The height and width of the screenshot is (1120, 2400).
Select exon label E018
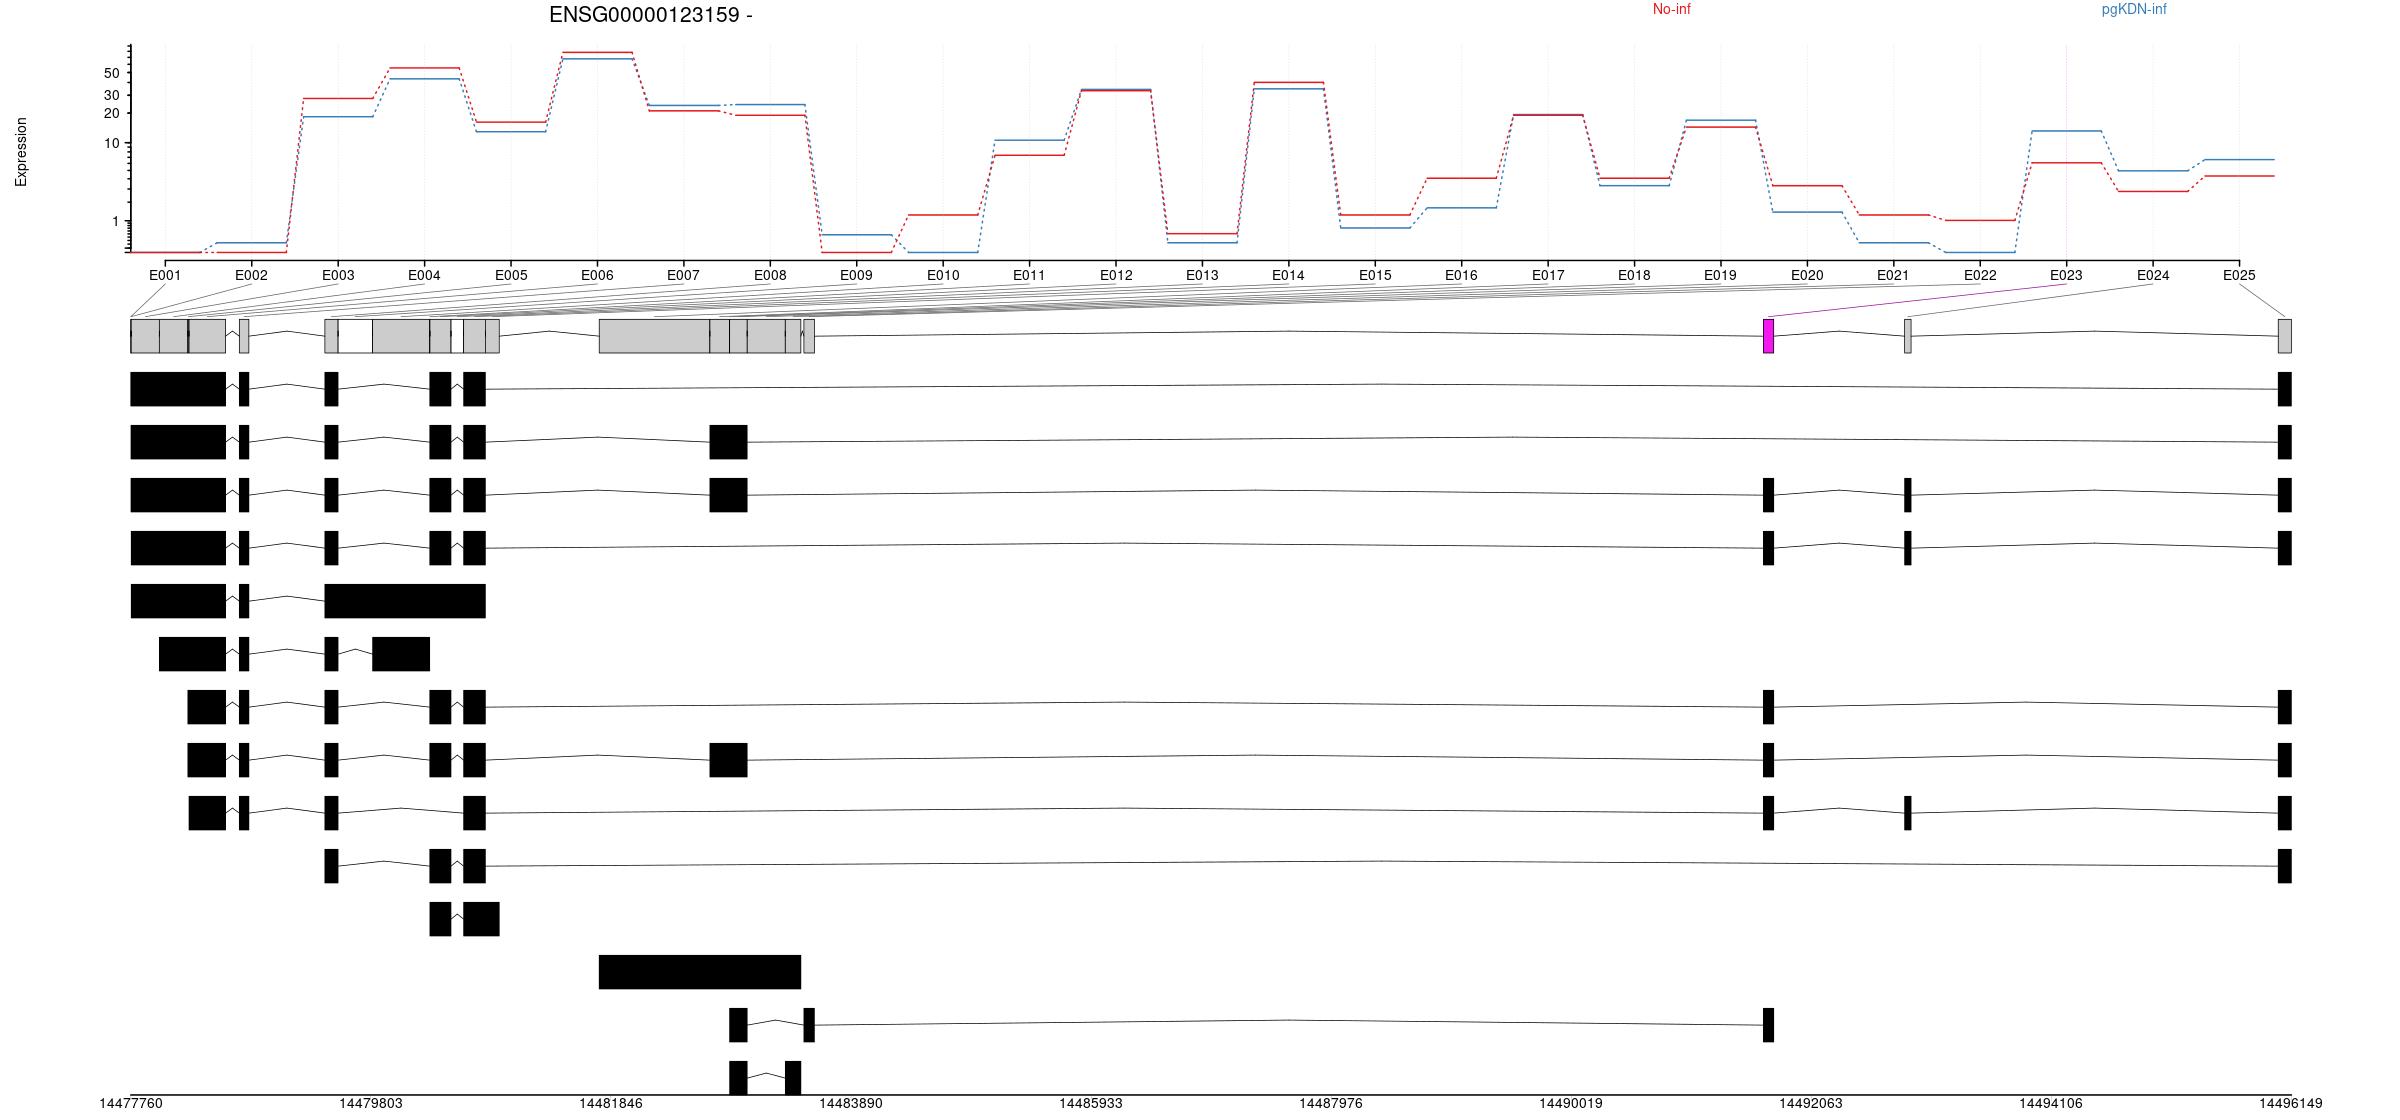click(1634, 275)
